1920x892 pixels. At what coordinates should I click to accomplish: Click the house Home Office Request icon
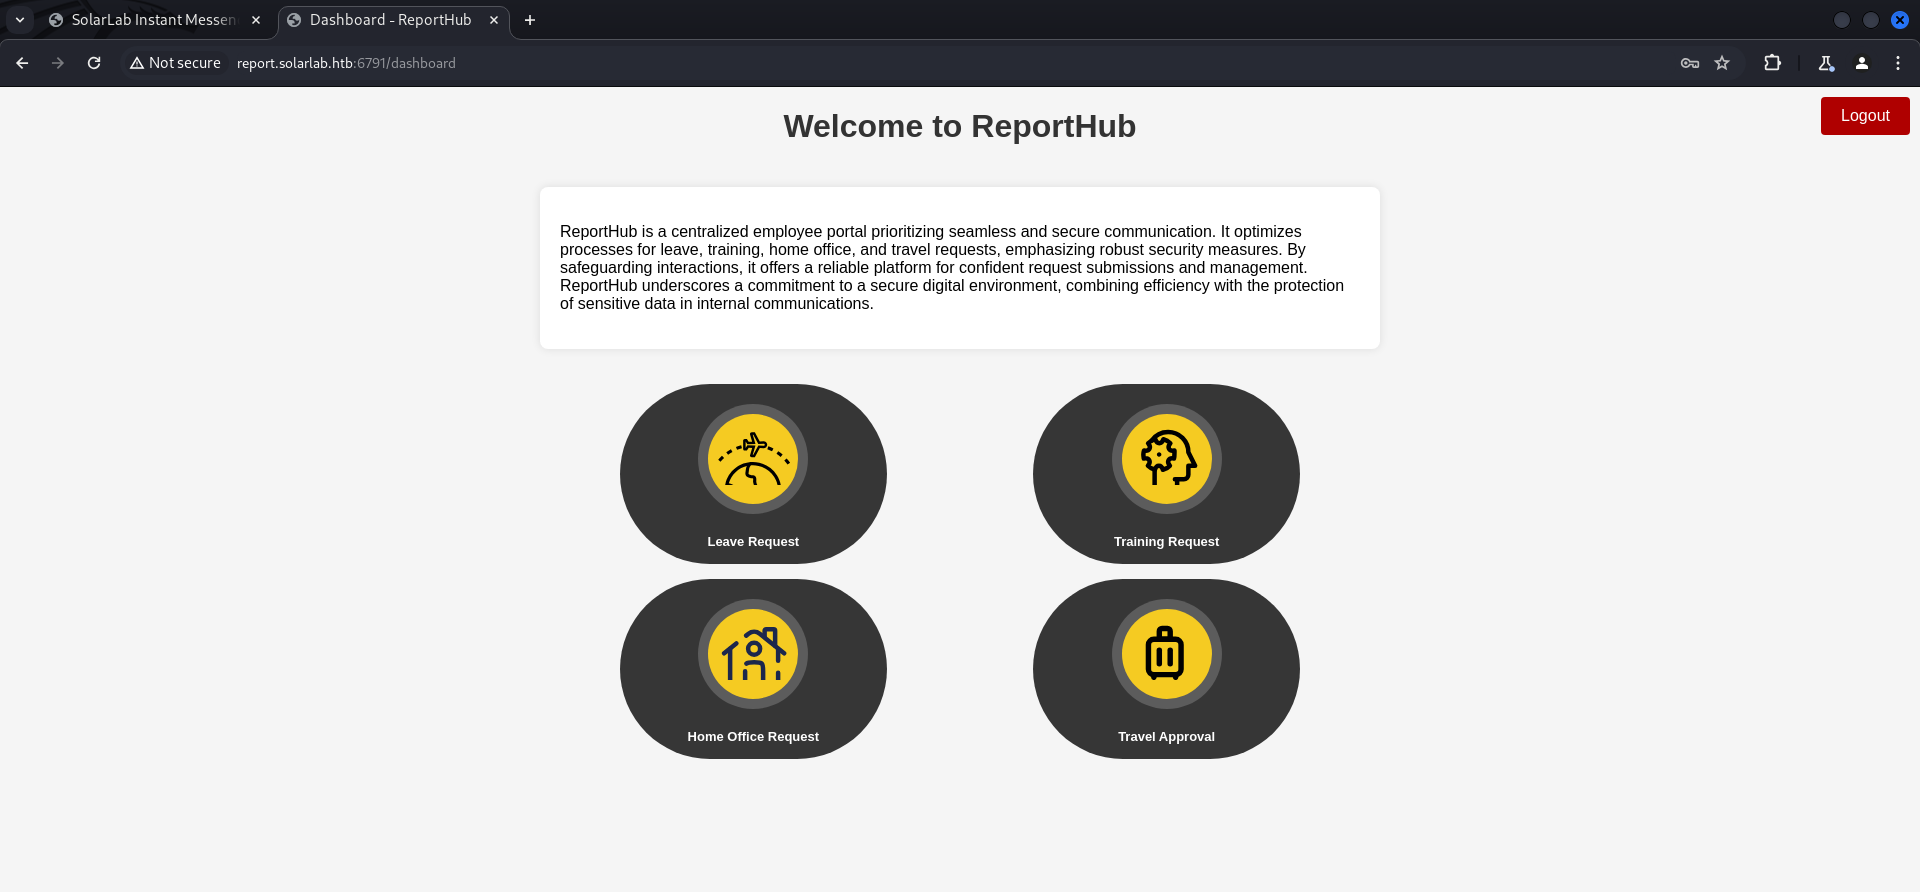753,654
